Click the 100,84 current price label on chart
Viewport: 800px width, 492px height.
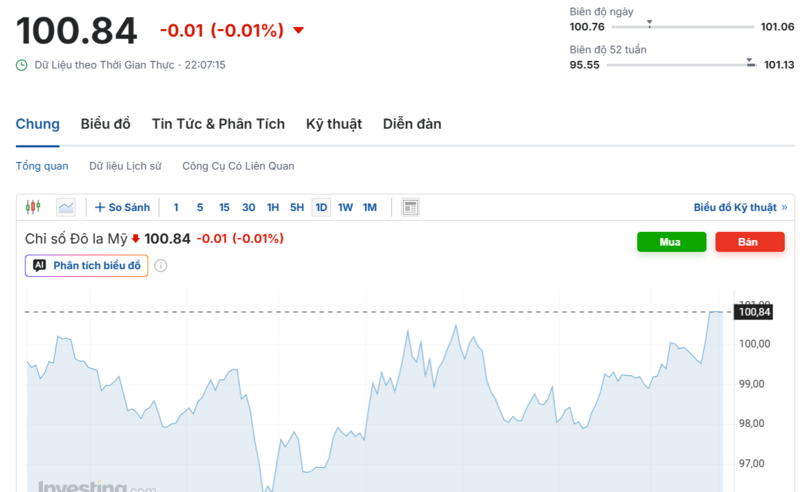point(754,312)
